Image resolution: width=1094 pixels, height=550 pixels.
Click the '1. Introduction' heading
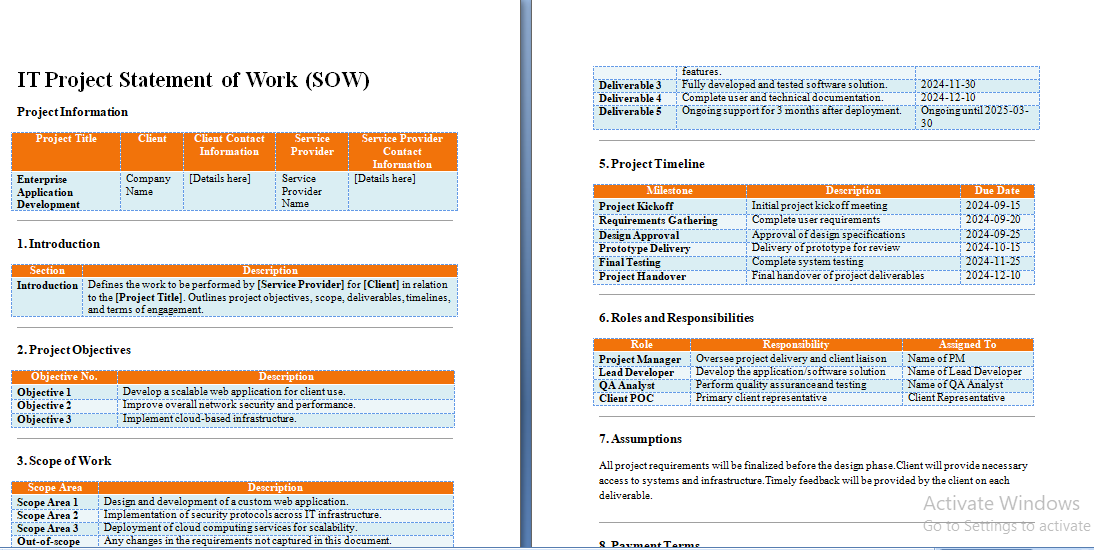tap(59, 244)
